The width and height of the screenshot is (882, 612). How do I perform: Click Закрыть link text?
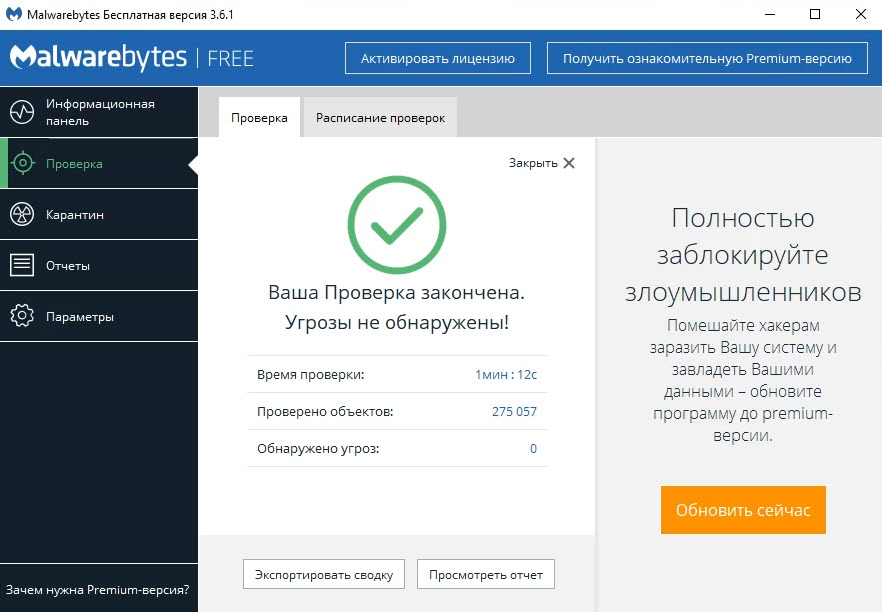coord(533,163)
